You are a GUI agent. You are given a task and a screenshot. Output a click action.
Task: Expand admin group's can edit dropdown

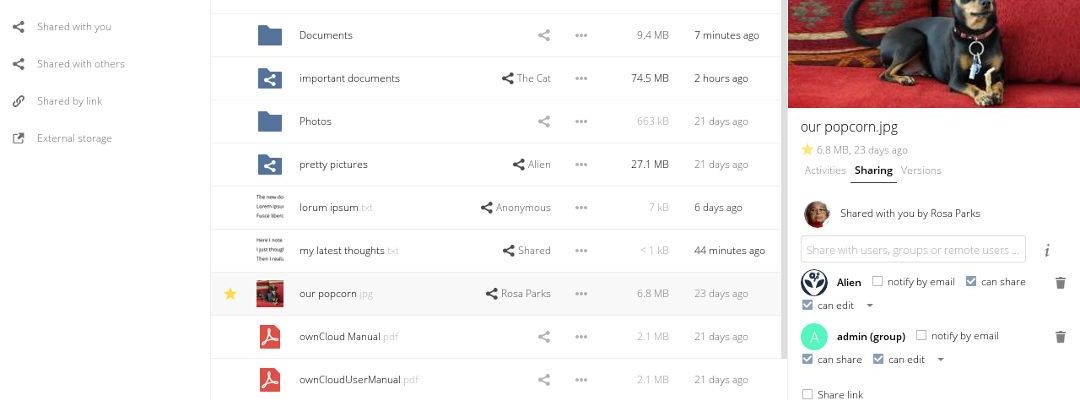point(941,360)
